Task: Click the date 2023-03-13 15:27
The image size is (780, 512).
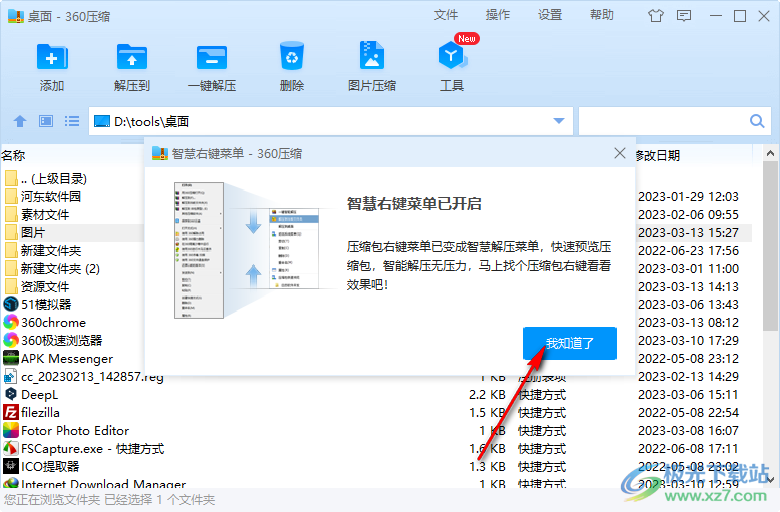Action: [688, 232]
